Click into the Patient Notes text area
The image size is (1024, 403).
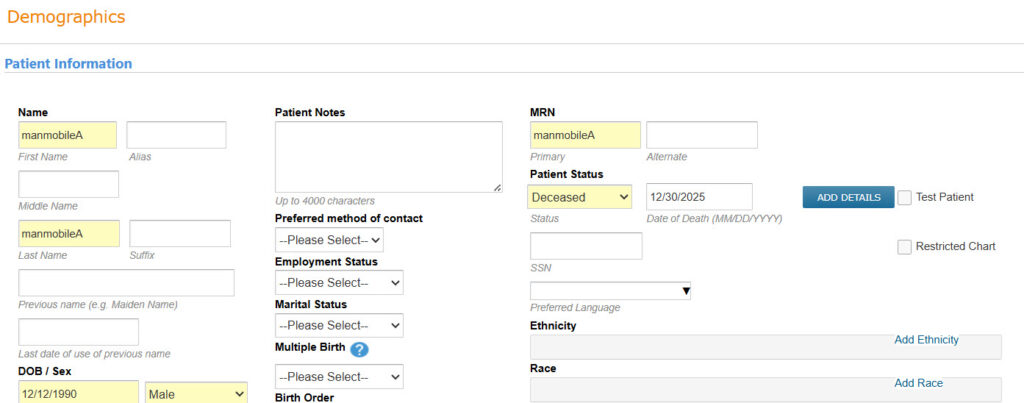[x=388, y=156]
